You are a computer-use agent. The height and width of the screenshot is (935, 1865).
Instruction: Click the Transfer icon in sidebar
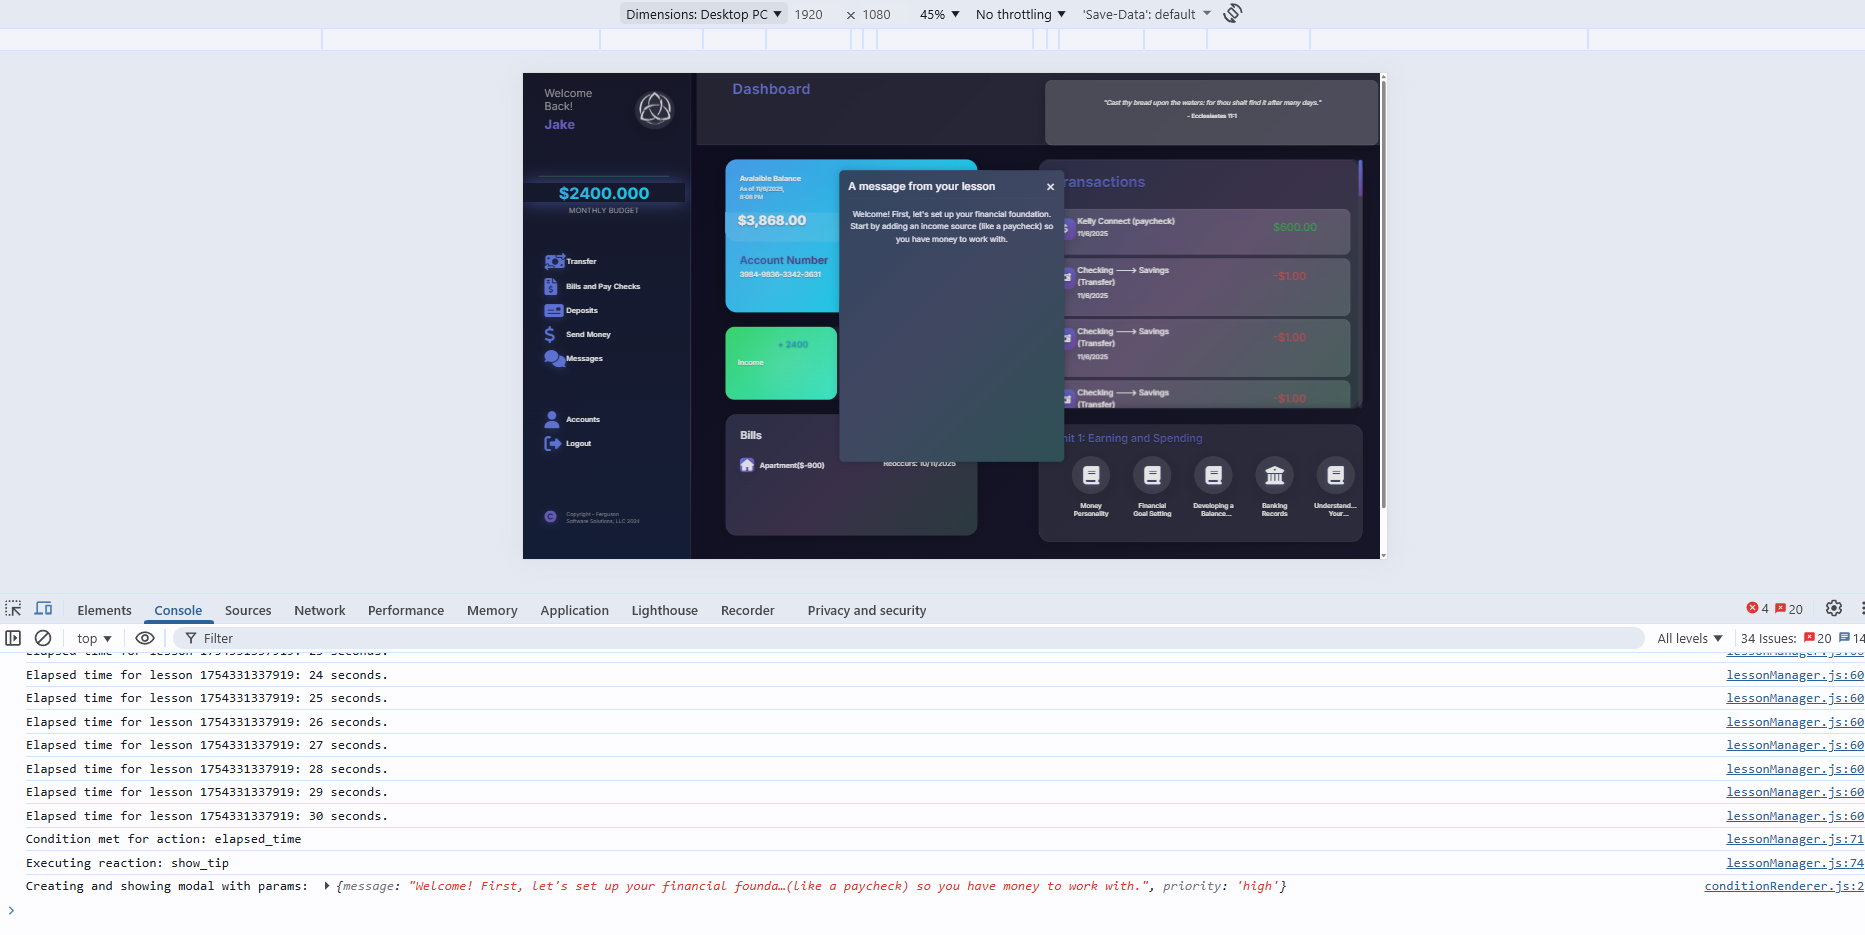click(x=554, y=262)
